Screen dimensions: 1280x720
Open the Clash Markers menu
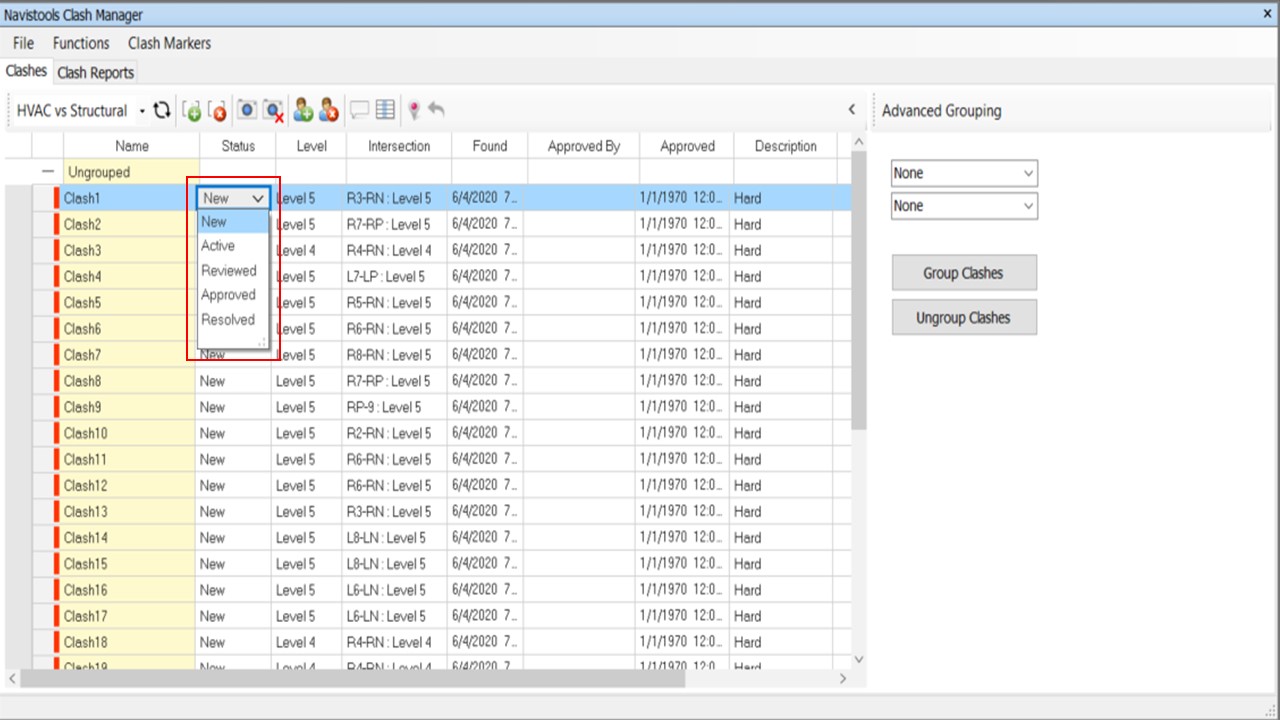[x=169, y=43]
